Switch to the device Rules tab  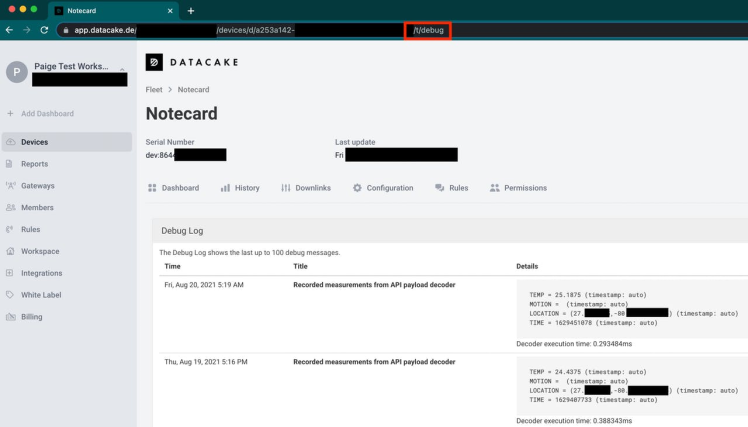pyautogui.click(x=452, y=188)
